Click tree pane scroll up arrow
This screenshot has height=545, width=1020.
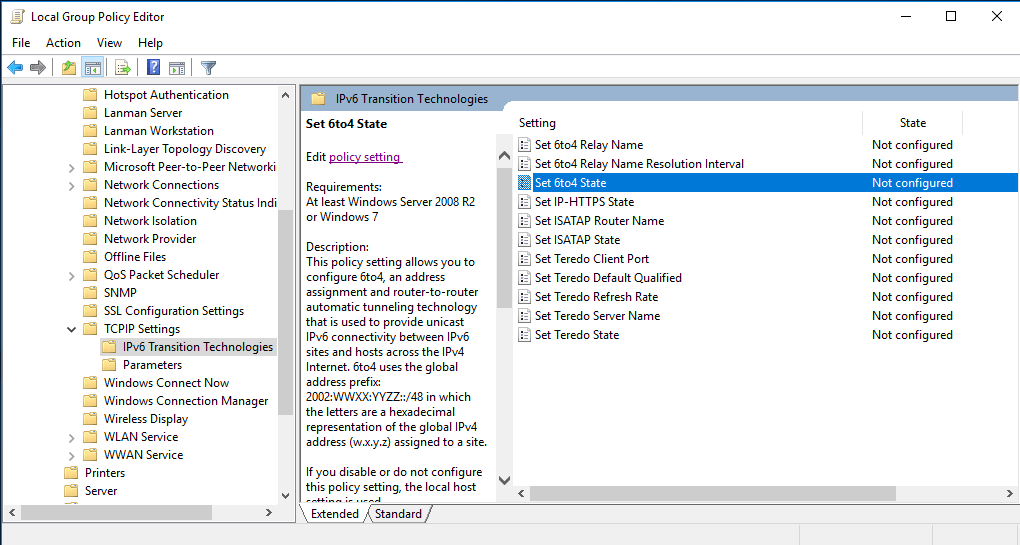pos(285,95)
